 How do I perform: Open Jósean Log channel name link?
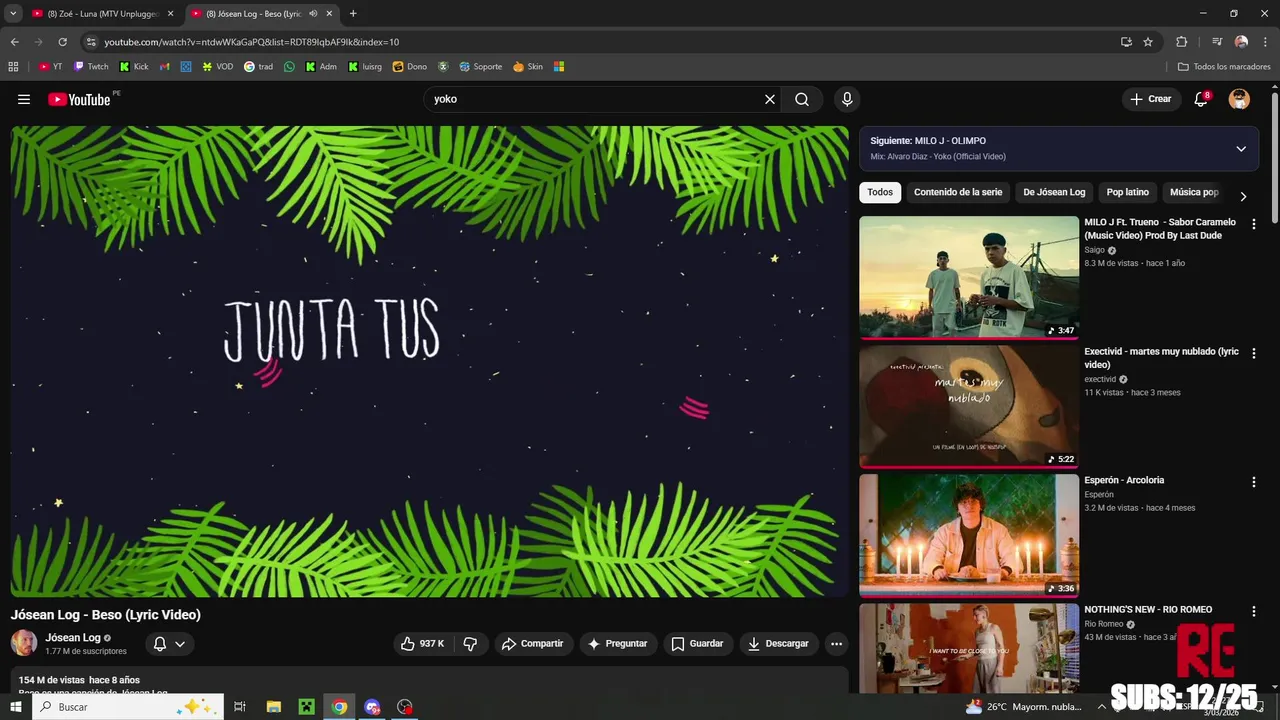tap(73, 637)
